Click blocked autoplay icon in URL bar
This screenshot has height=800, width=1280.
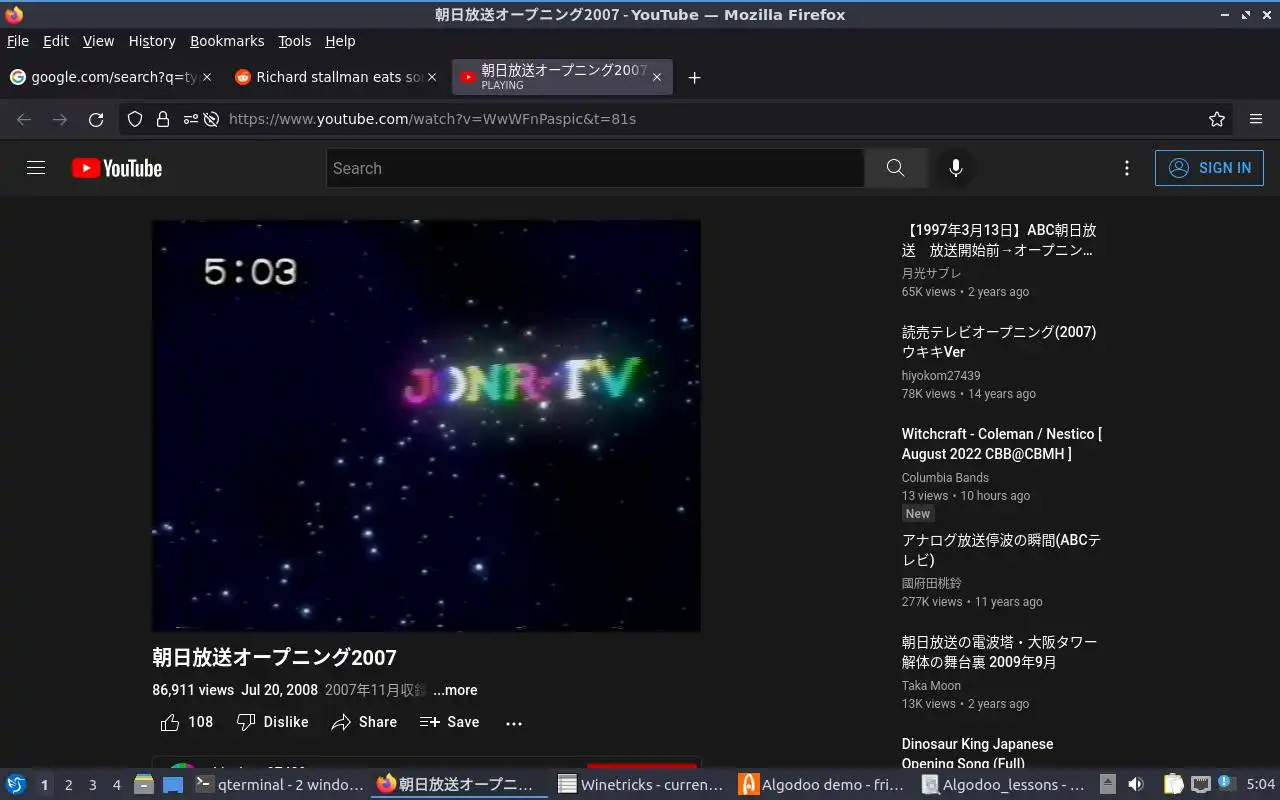(211, 119)
